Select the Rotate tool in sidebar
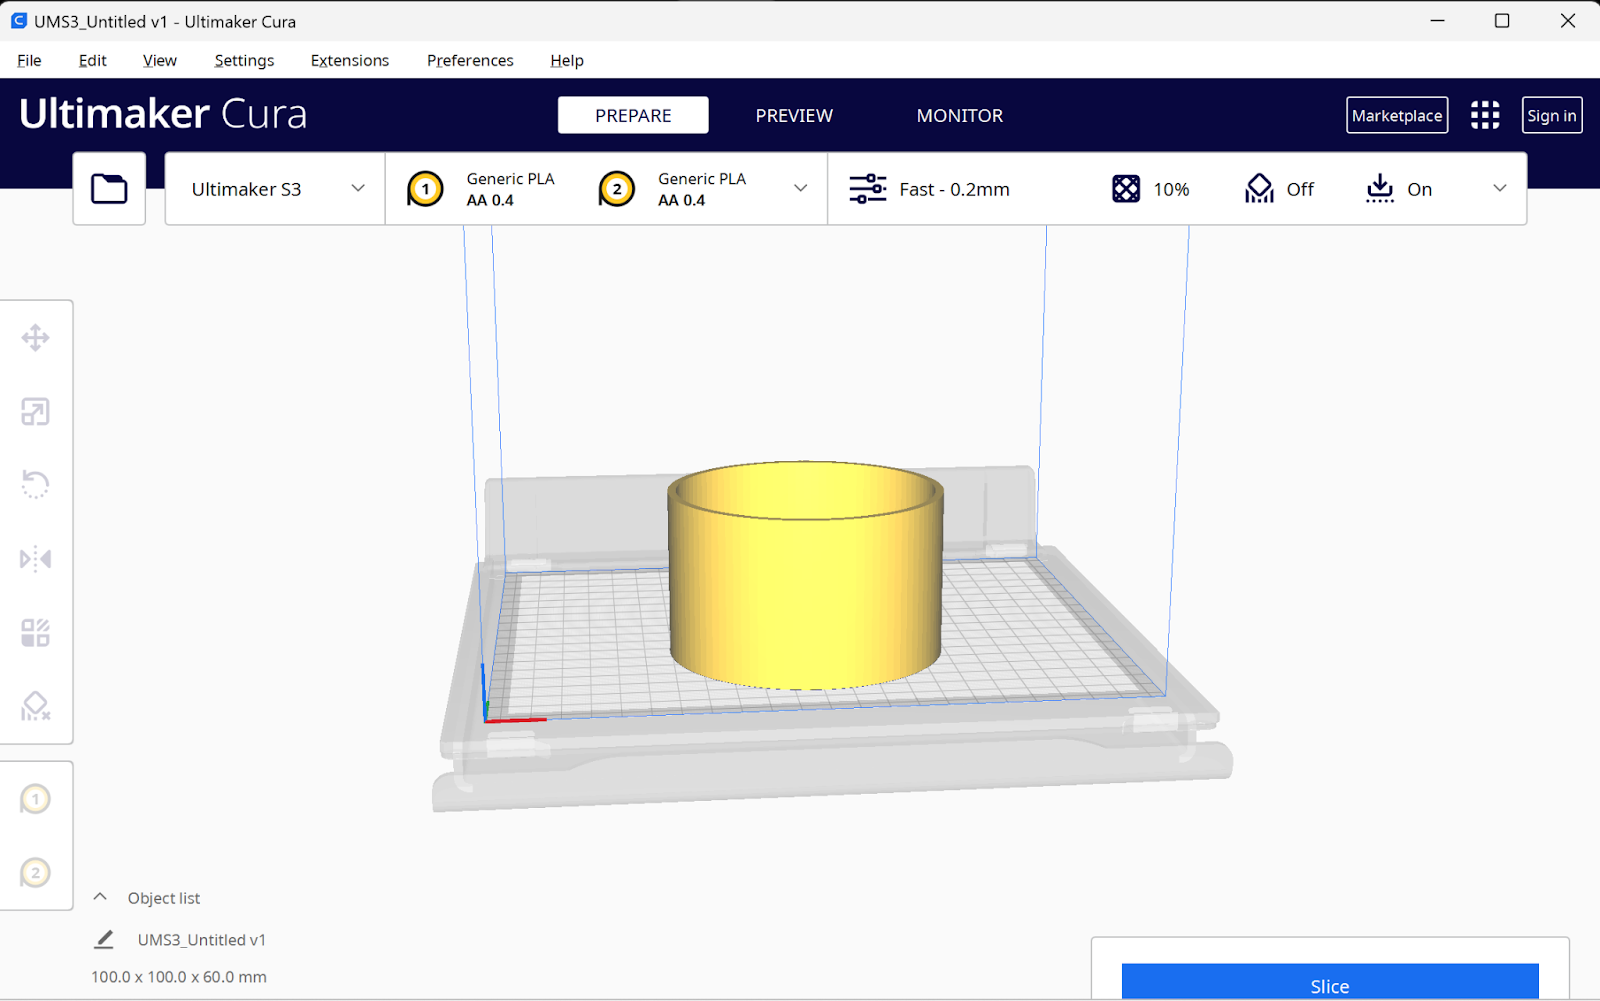 [x=36, y=485]
